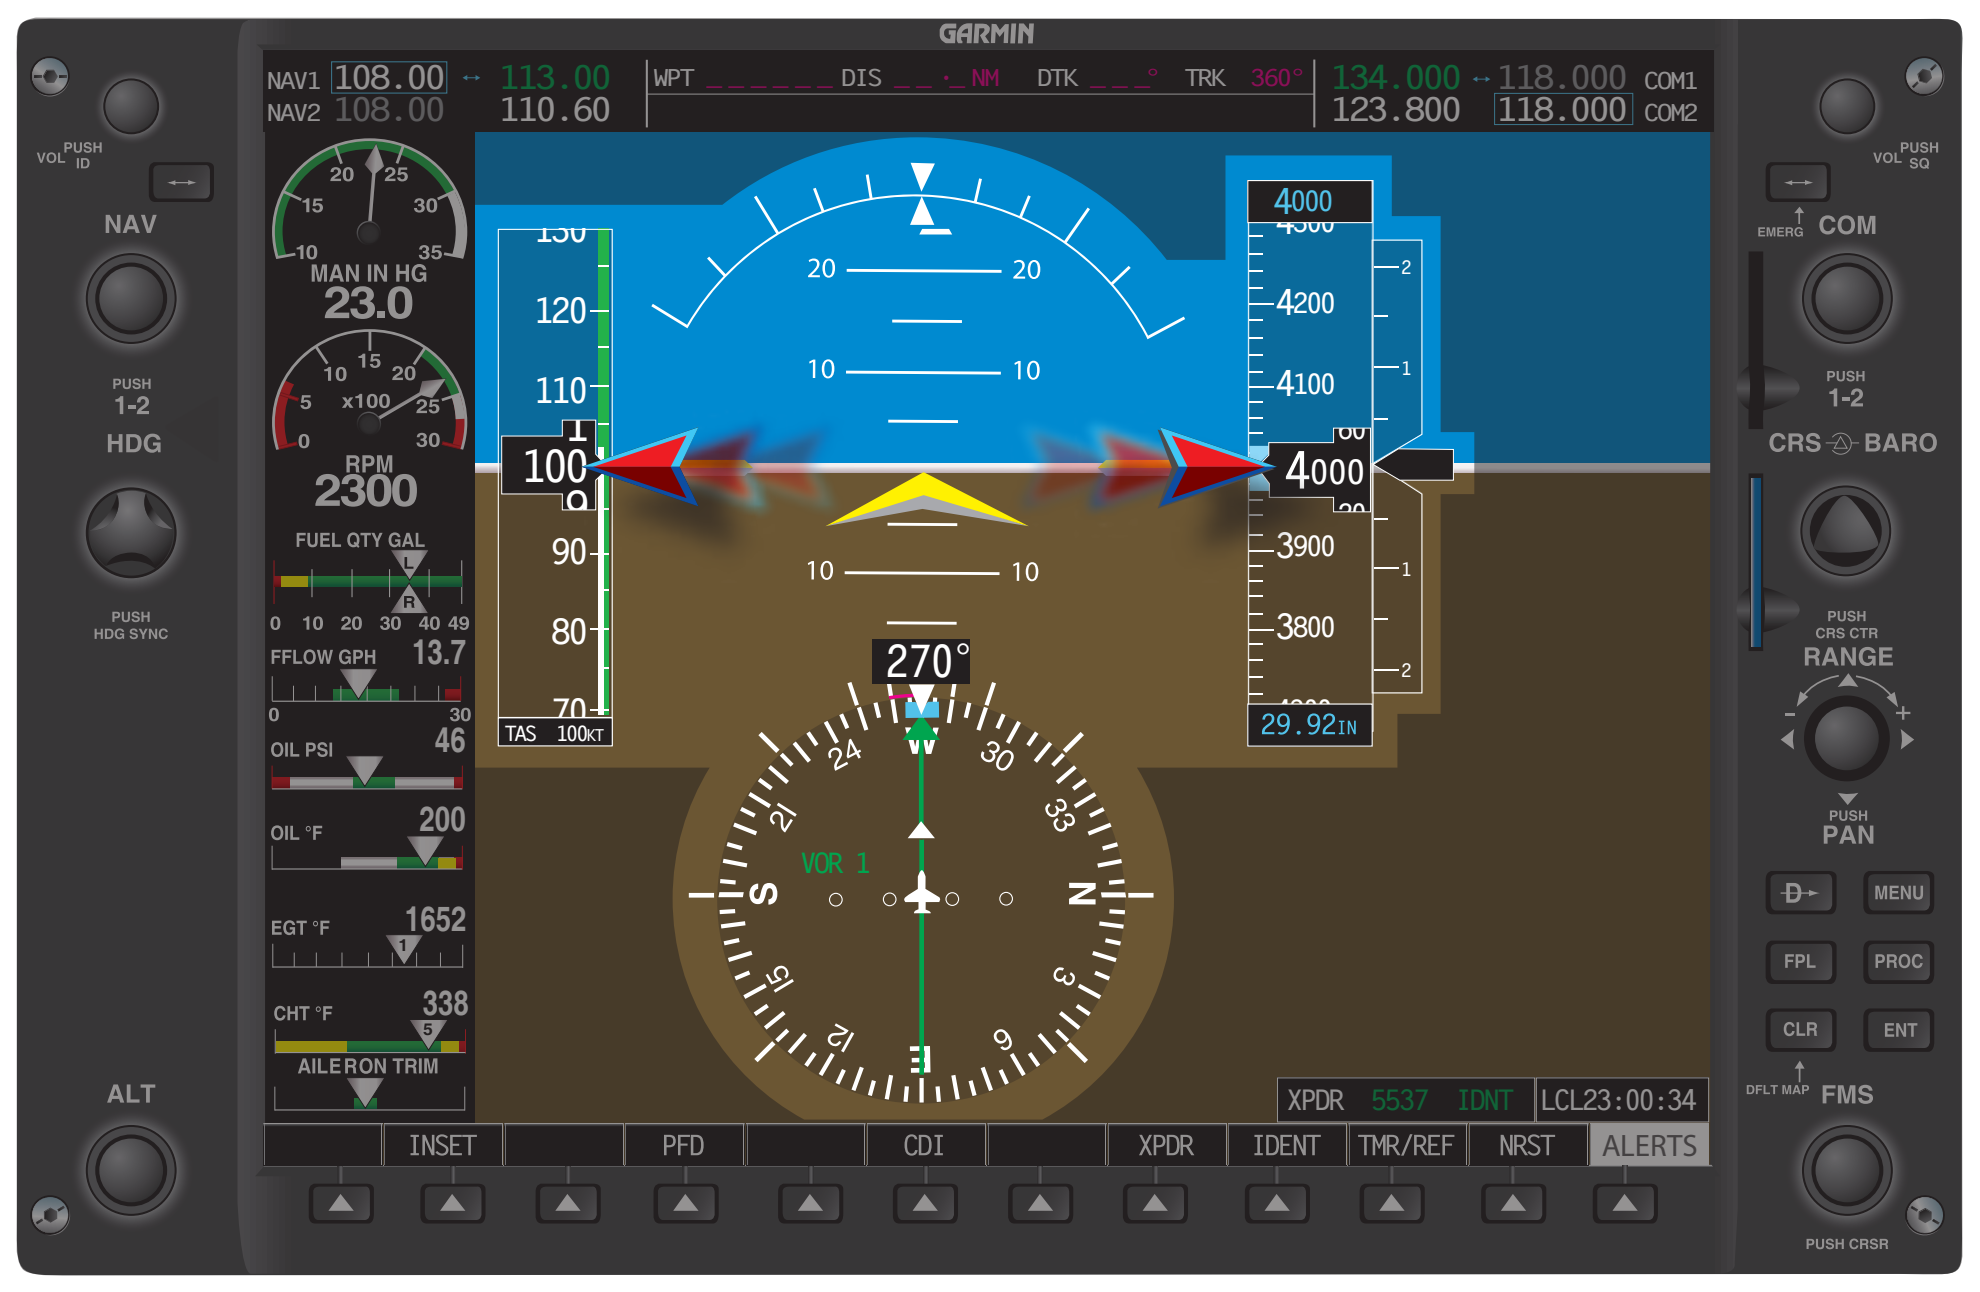Click the COM1 active frequency 134.000
1980x1292 pixels.
tap(1396, 77)
